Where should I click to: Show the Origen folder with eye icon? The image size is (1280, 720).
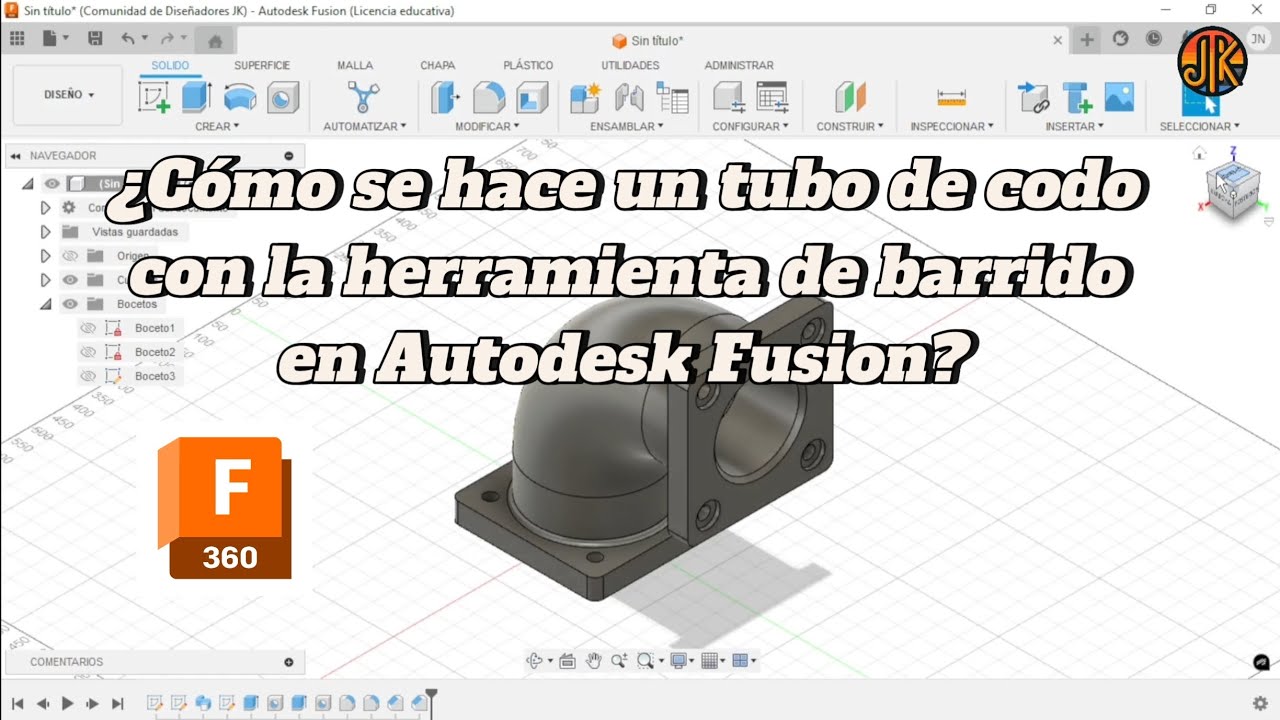click(70, 255)
